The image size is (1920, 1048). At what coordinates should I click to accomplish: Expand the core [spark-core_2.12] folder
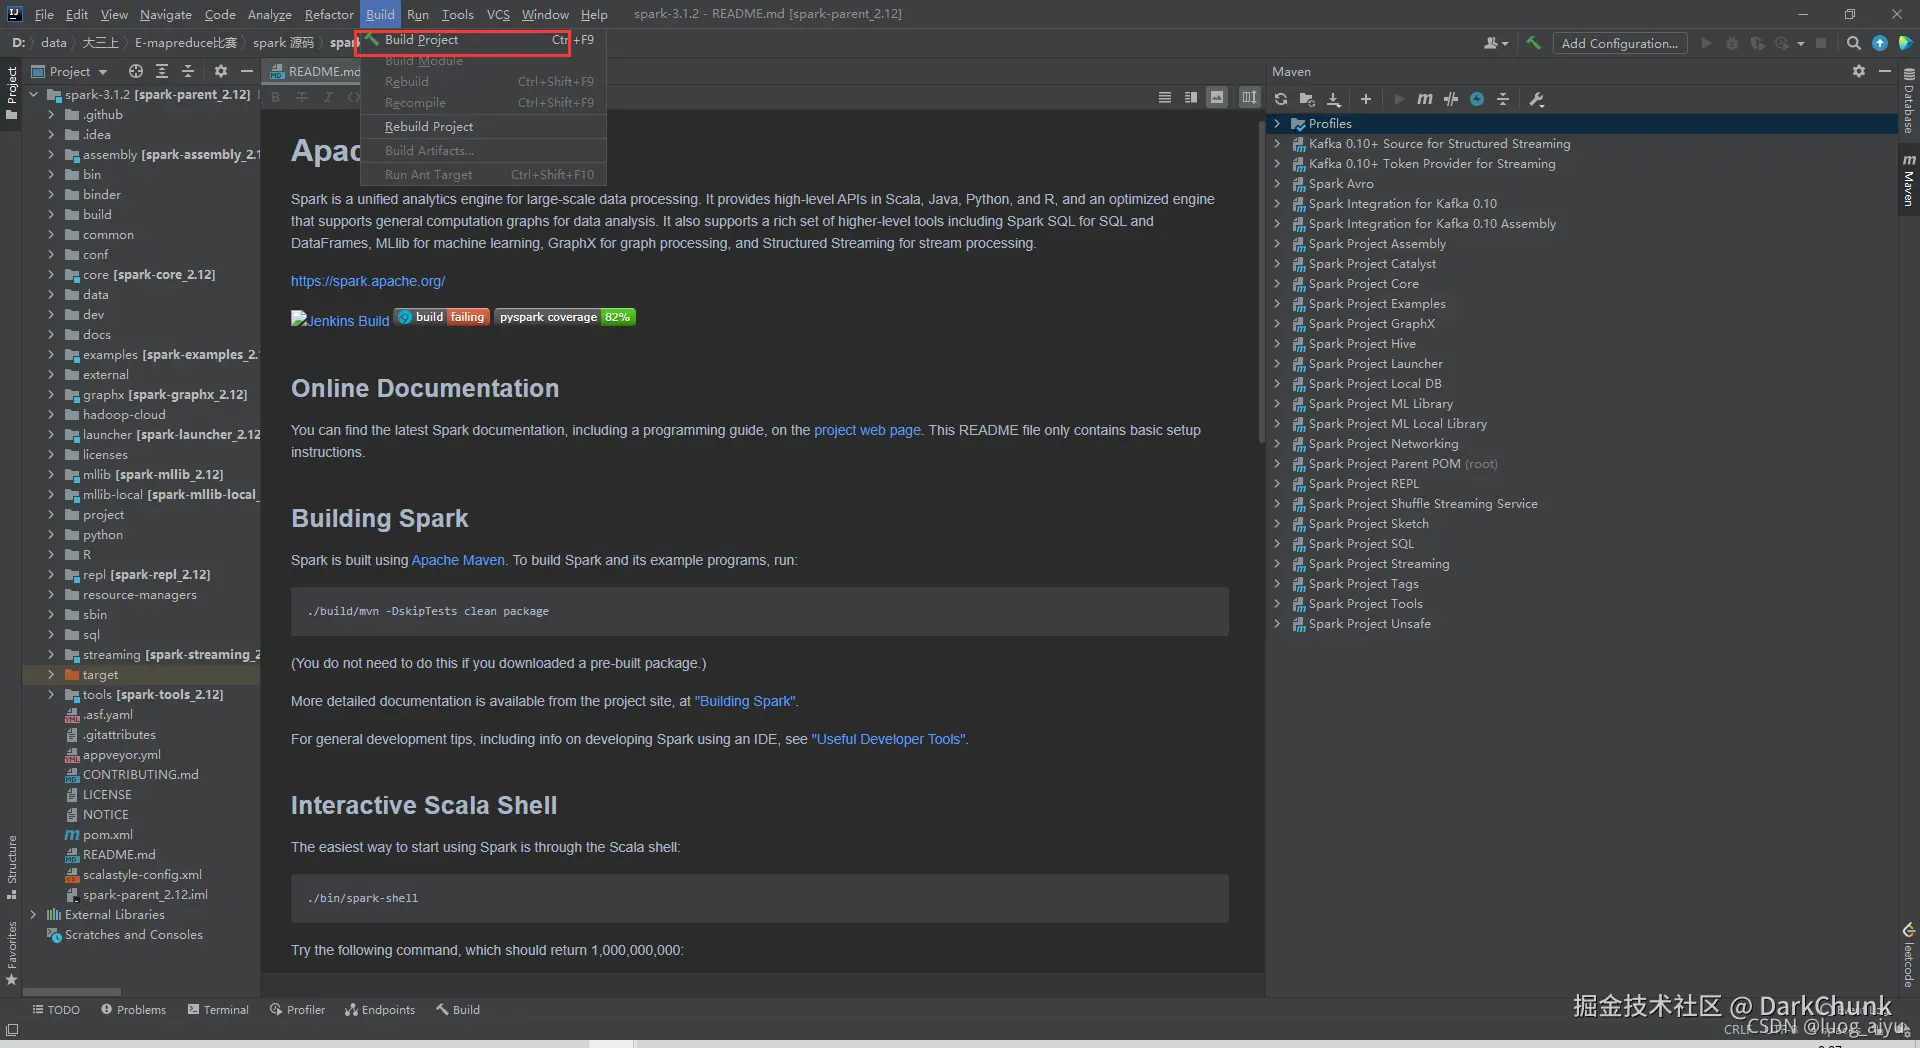pyautogui.click(x=51, y=275)
